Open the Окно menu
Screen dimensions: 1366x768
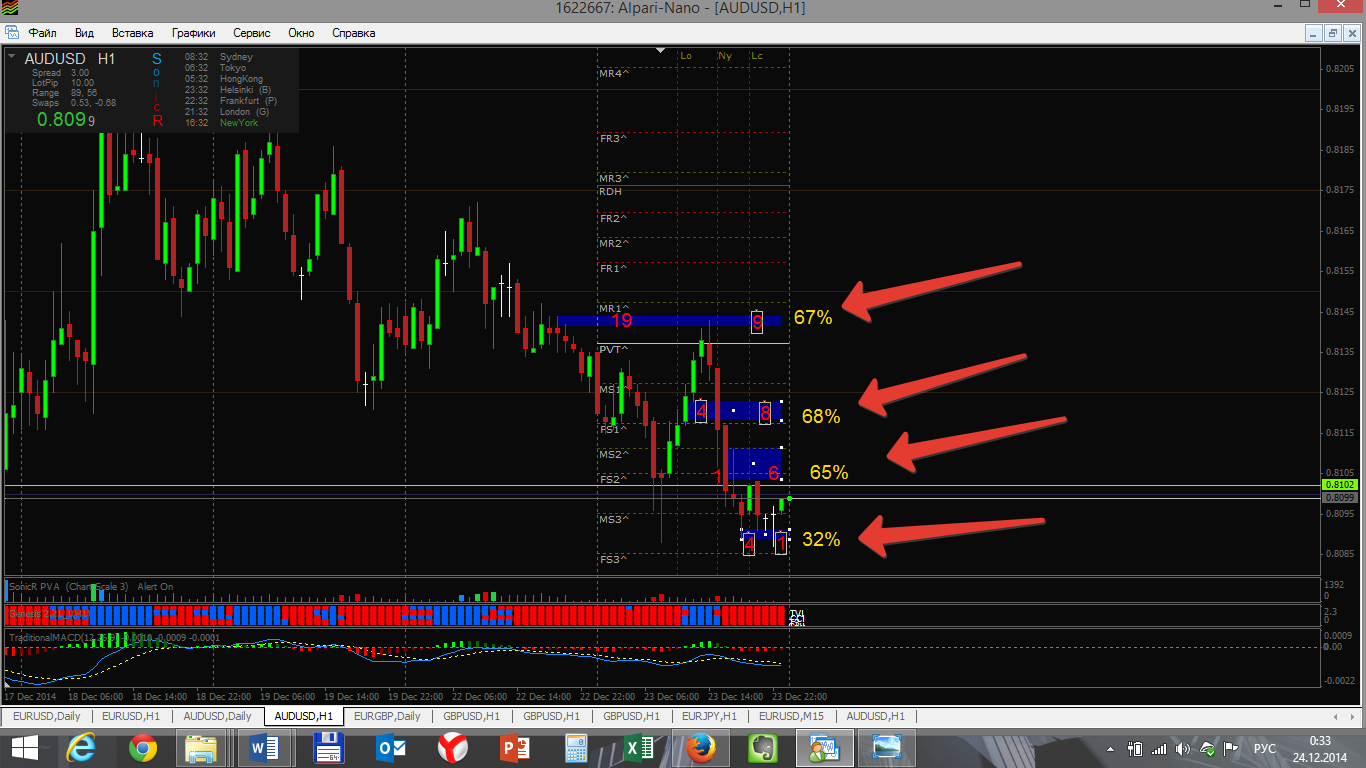[x=301, y=33]
